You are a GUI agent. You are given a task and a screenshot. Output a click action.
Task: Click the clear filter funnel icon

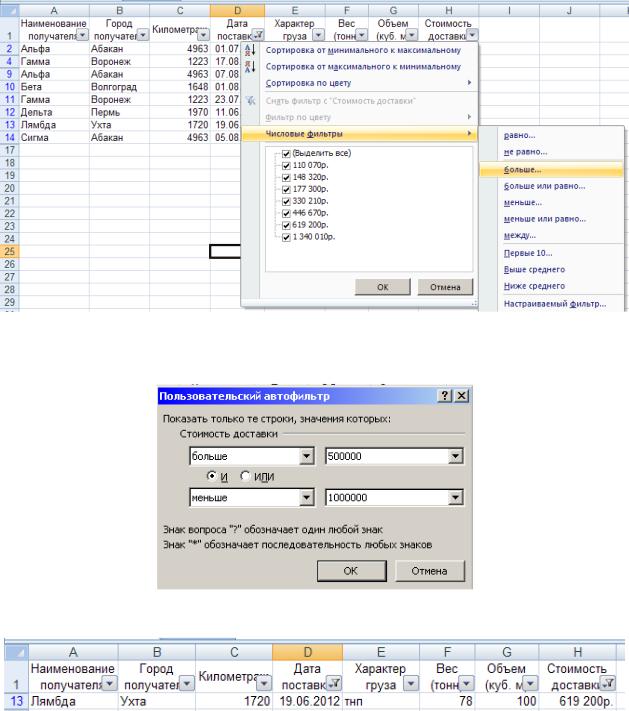tap(250, 101)
